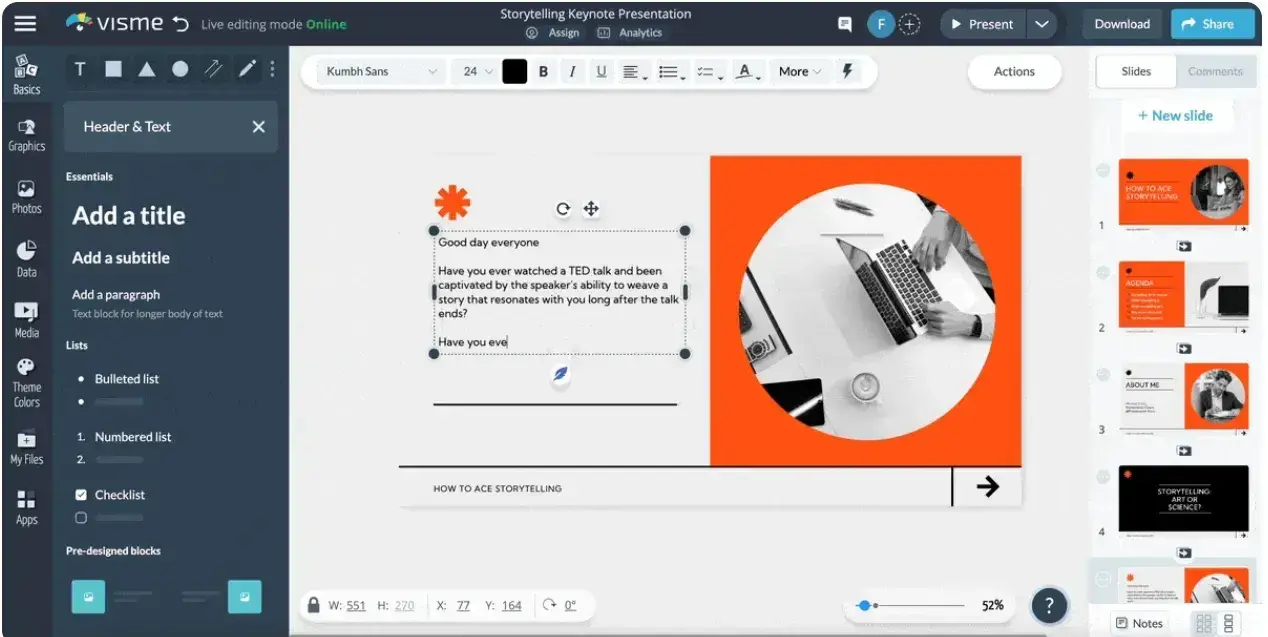Click the Download button
Viewport: 1268px width, 637px height.
point(1122,24)
